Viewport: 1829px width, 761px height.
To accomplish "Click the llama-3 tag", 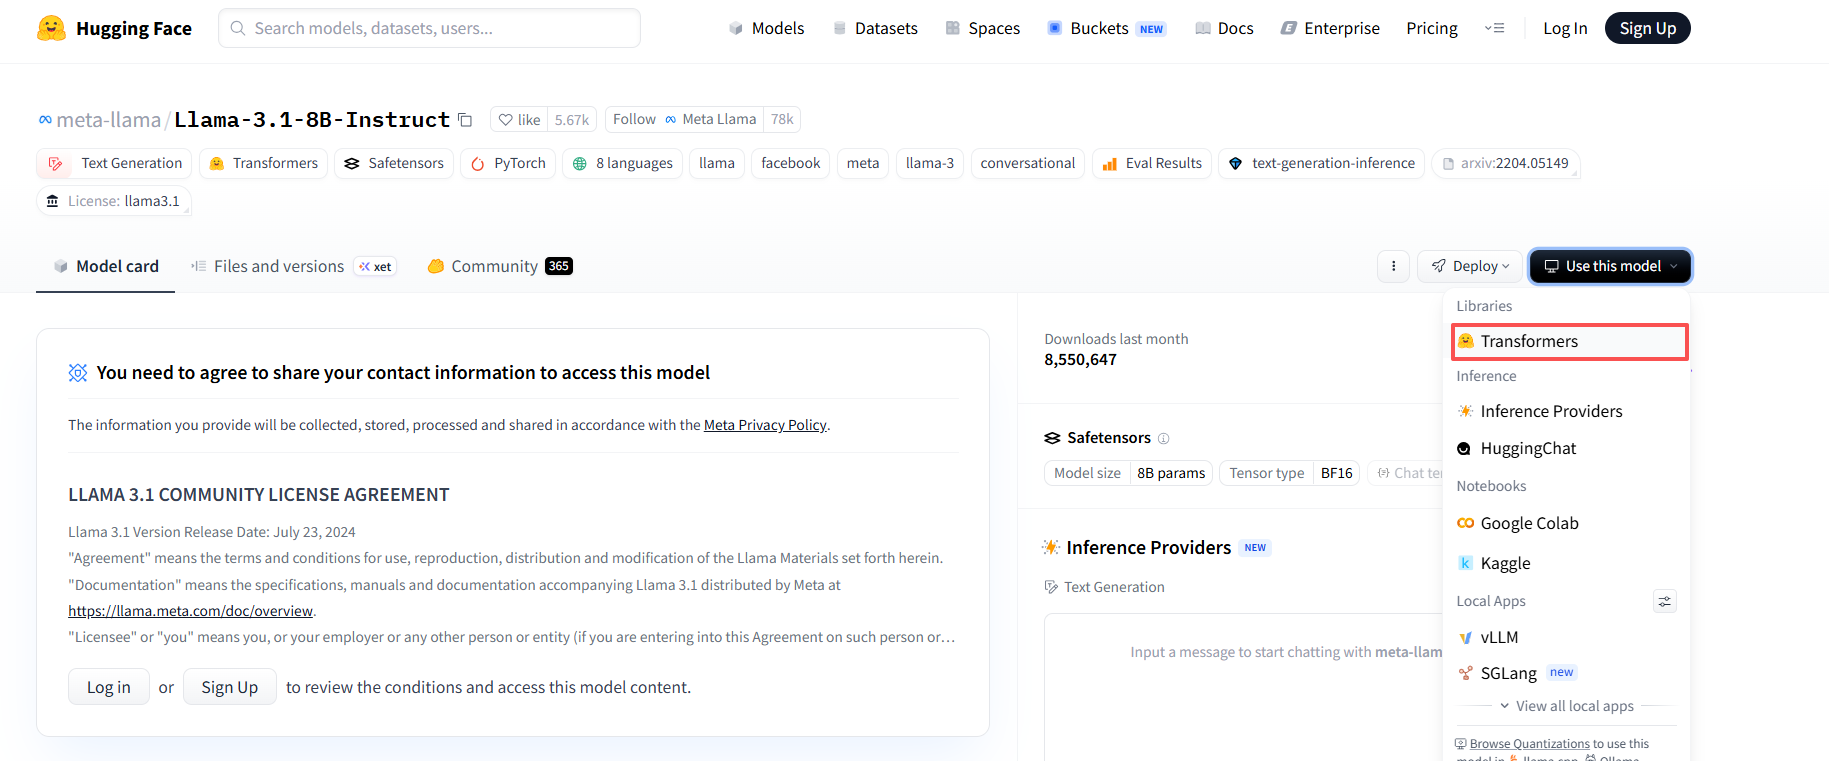I will [930, 163].
